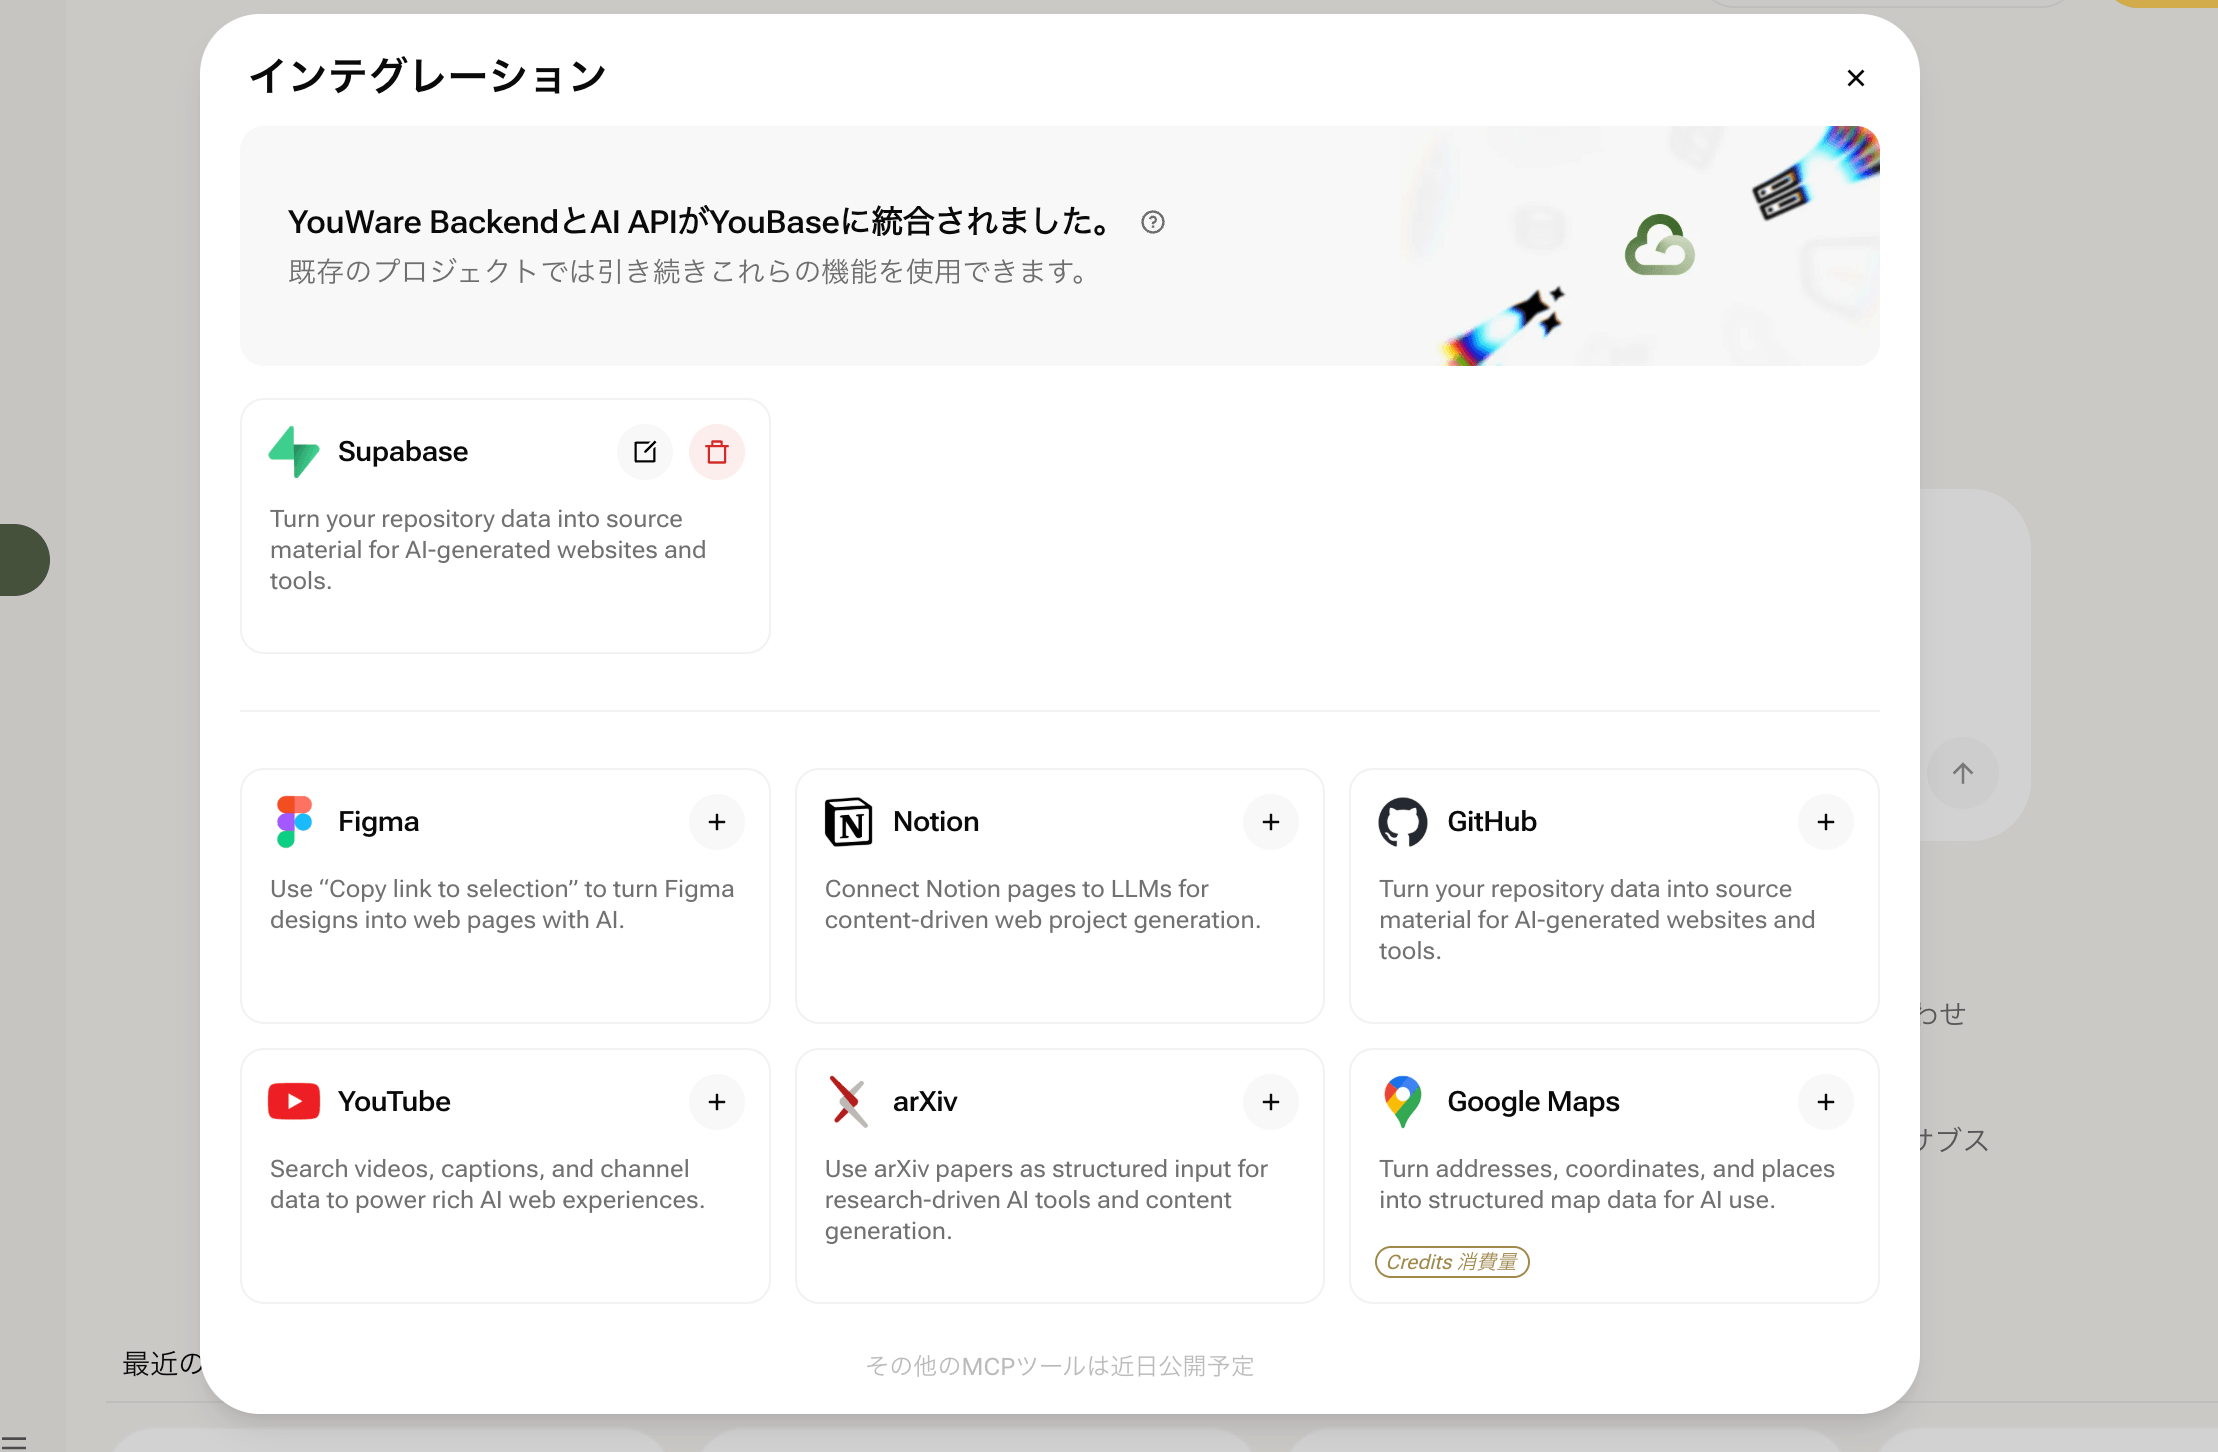Image resolution: width=2218 pixels, height=1452 pixels.
Task: Add the Google Maps integration with plus button
Action: [1826, 1101]
